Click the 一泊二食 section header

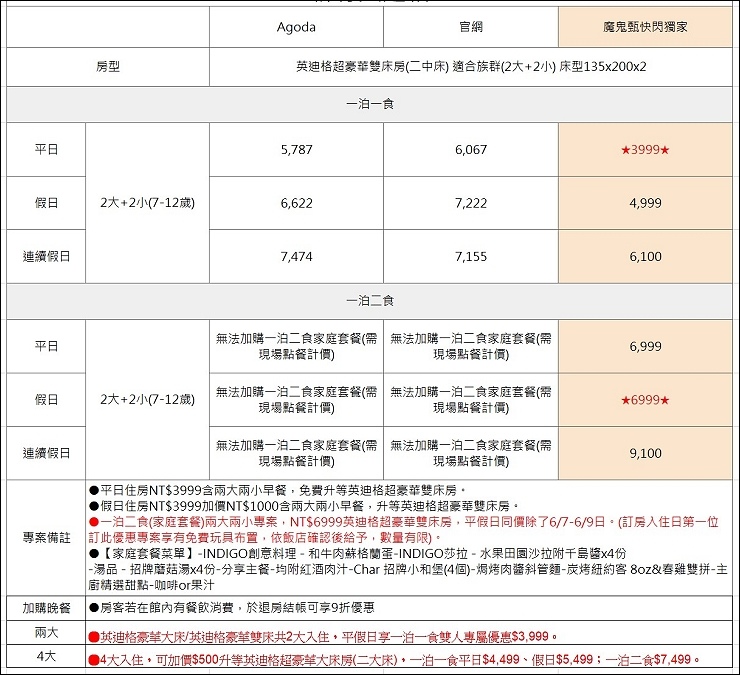(370, 301)
